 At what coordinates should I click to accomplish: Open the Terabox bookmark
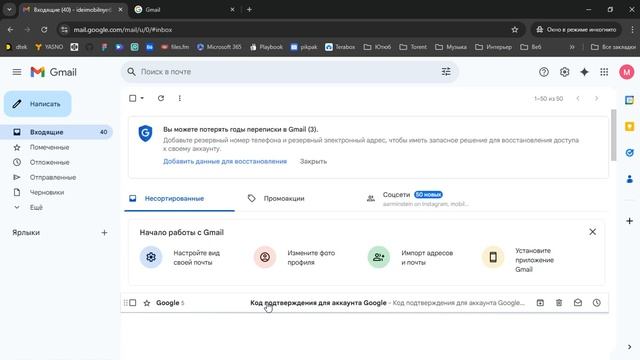340,47
